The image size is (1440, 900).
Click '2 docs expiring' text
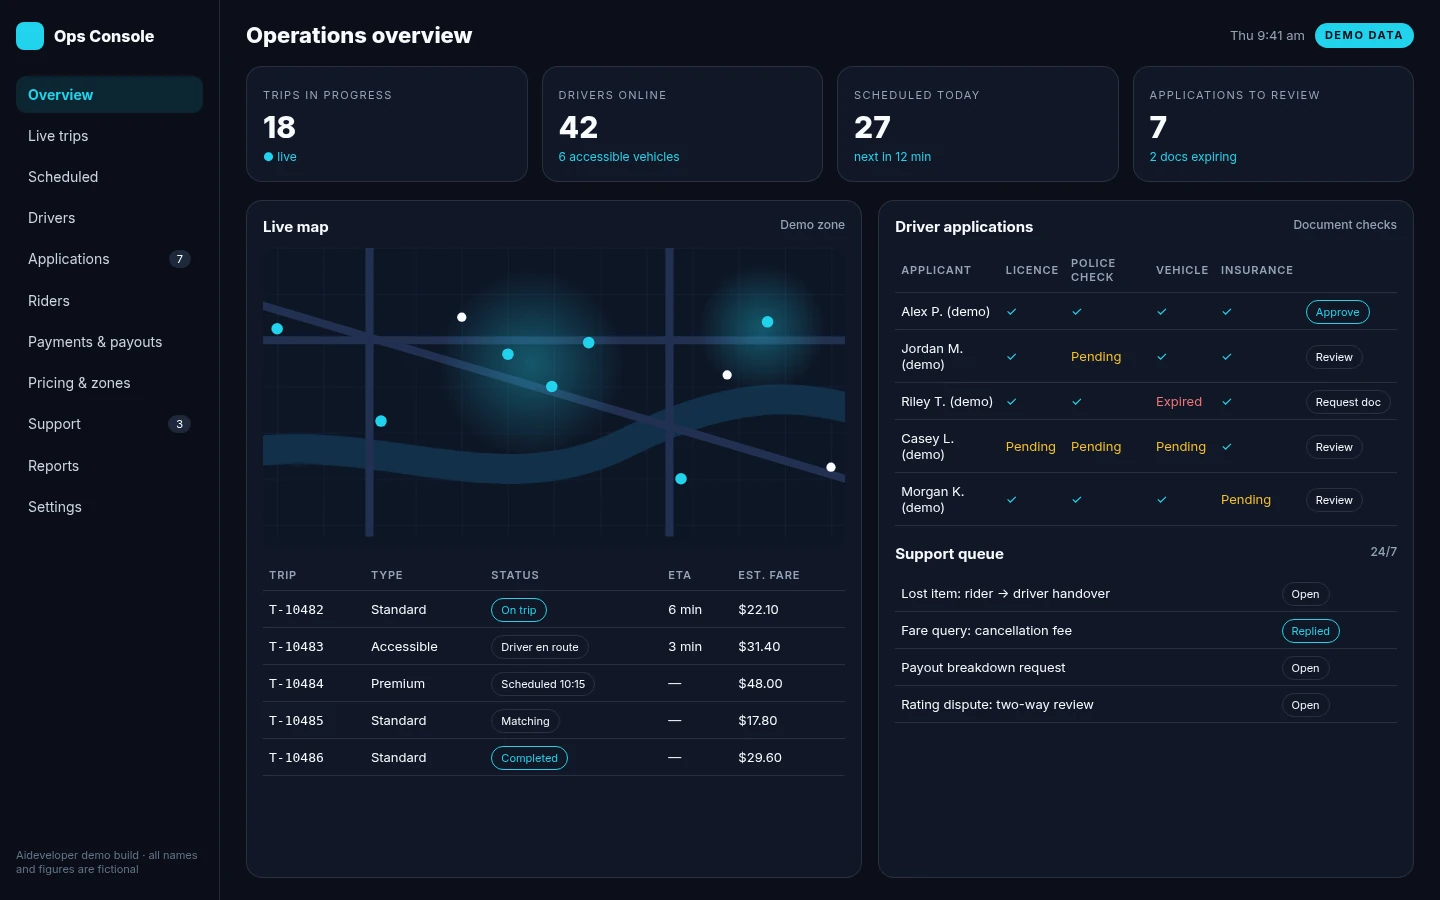coord(1193,157)
